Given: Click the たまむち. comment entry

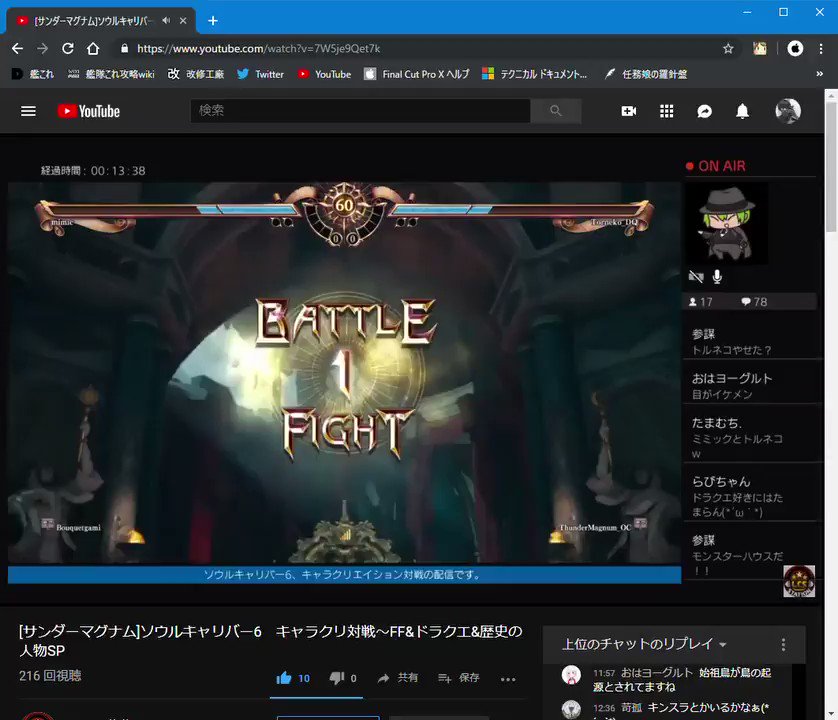Looking at the screenshot, I should 750,437.
